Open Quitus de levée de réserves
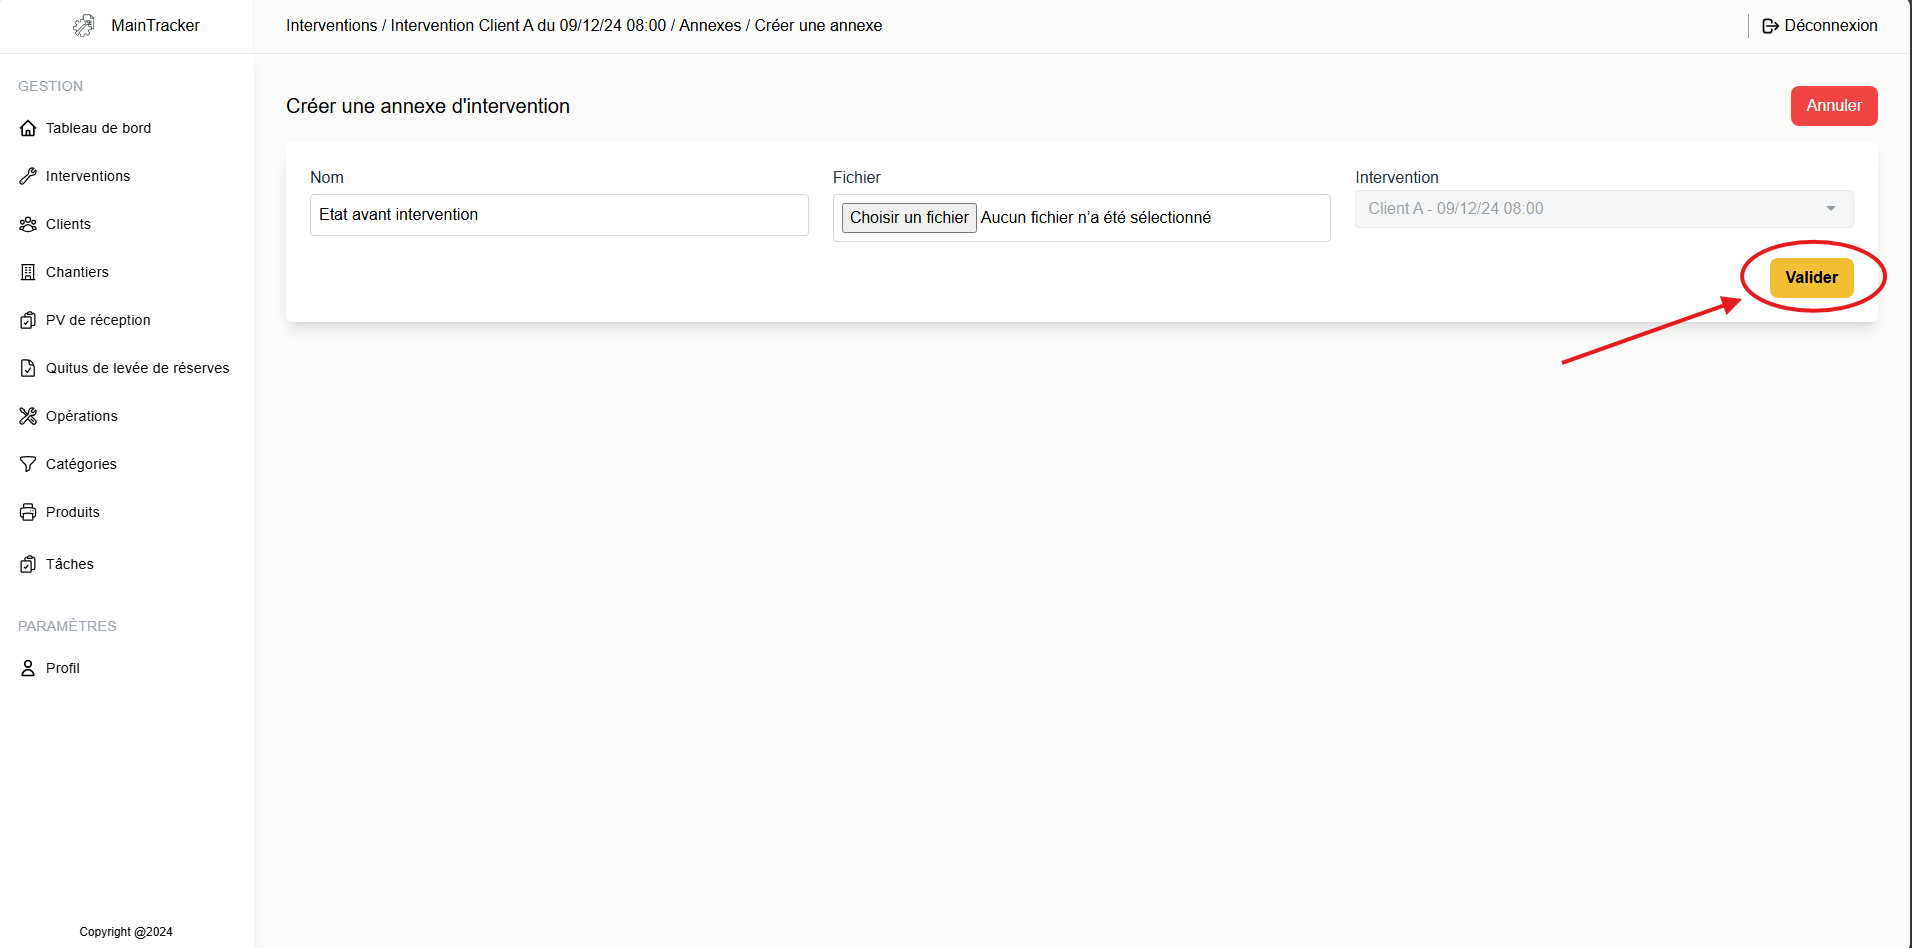The image size is (1912, 948). click(137, 368)
